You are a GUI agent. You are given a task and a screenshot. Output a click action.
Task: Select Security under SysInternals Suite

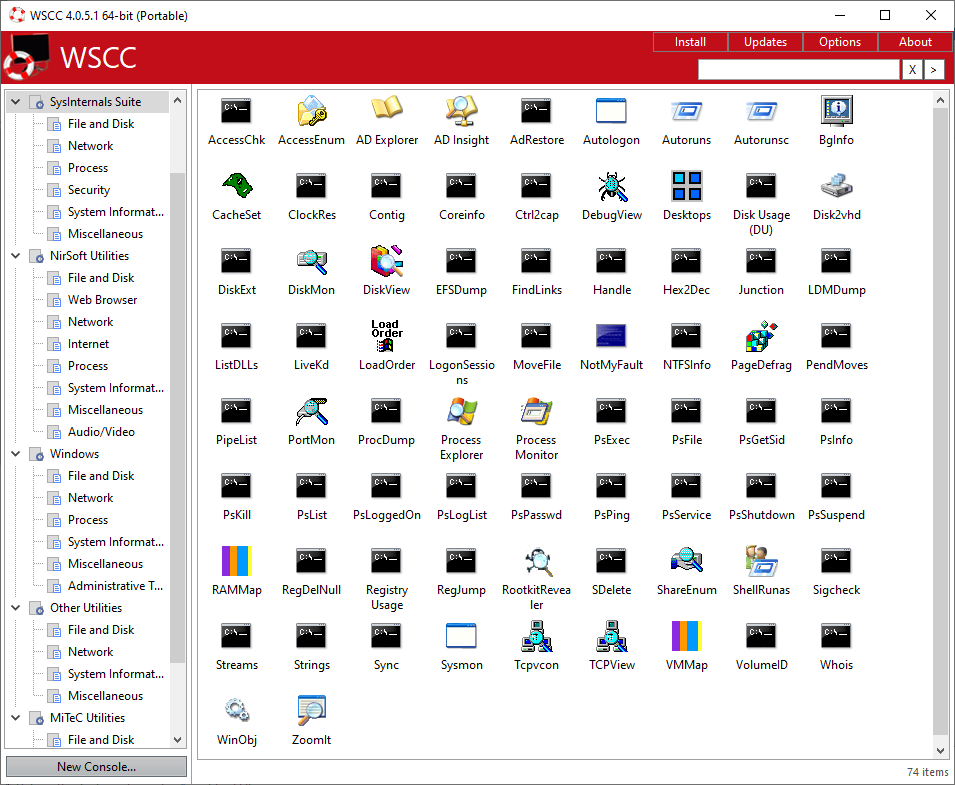pyautogui.click(x=89, y=190)
